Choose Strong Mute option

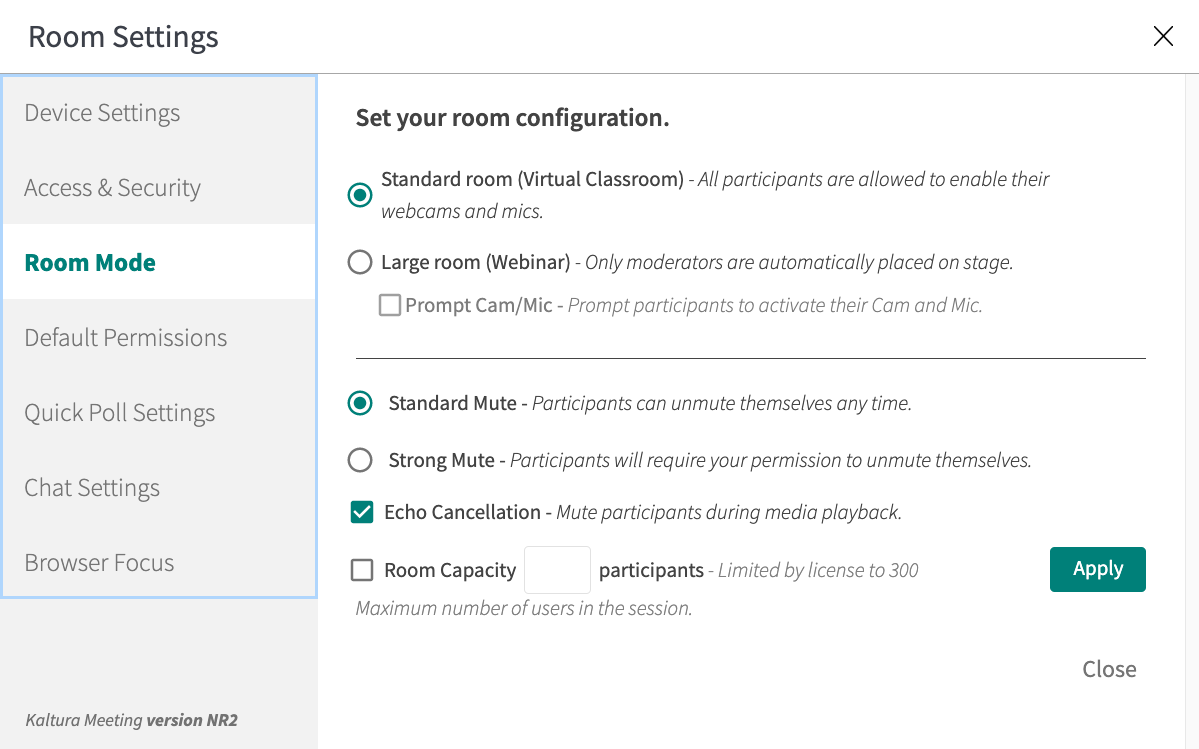360,461
